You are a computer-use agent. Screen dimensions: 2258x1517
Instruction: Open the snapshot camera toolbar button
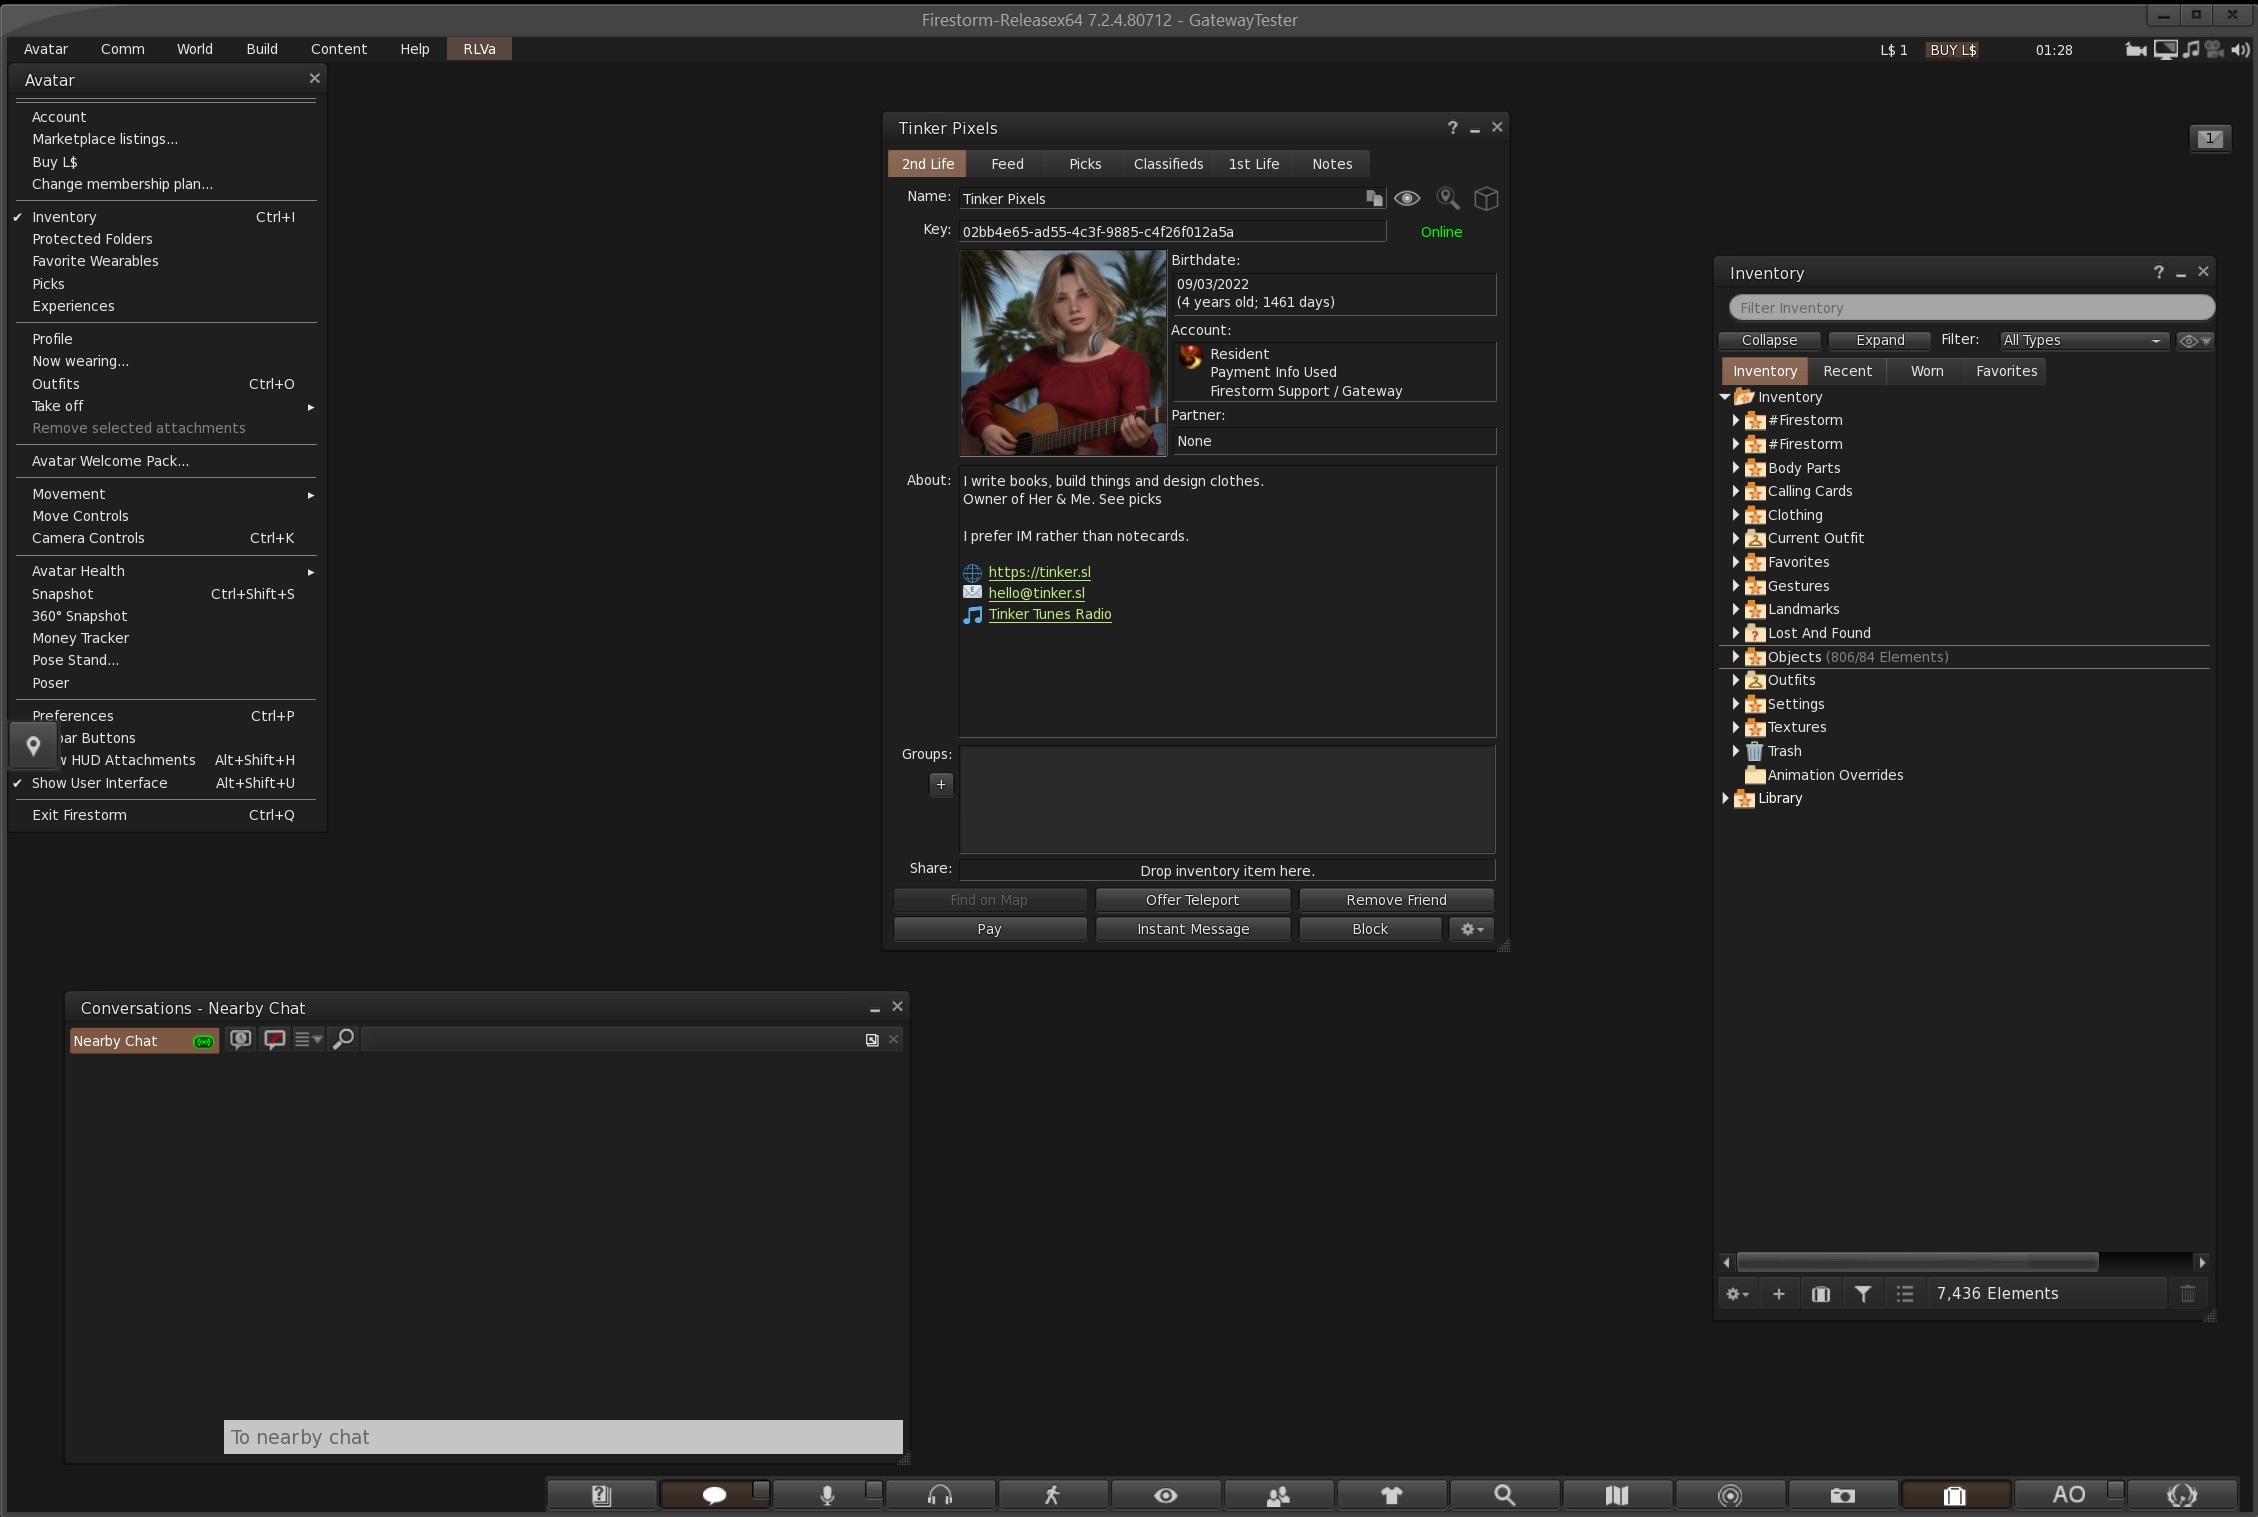pos(1843,1495)
